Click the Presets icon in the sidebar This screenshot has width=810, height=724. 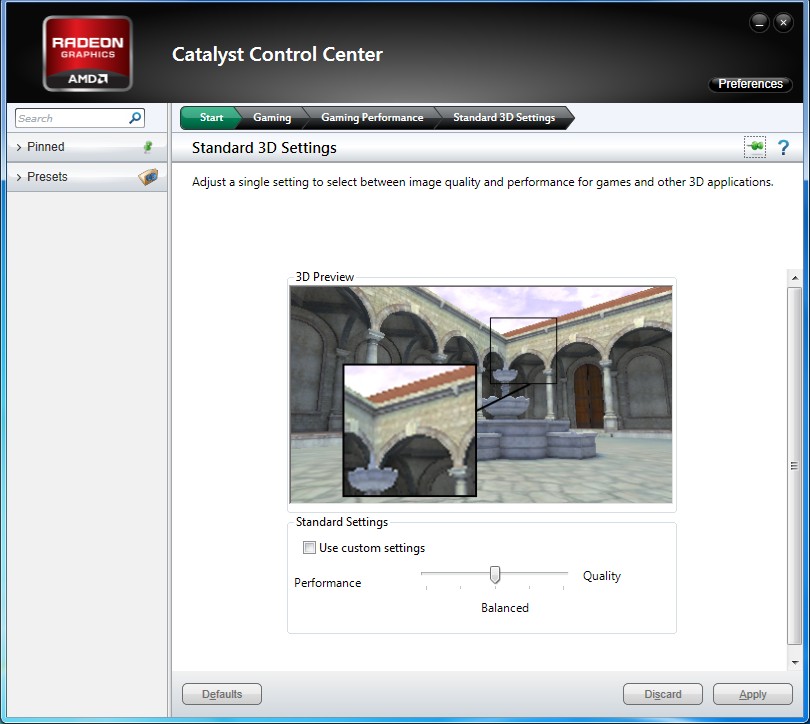click(147, 177)
